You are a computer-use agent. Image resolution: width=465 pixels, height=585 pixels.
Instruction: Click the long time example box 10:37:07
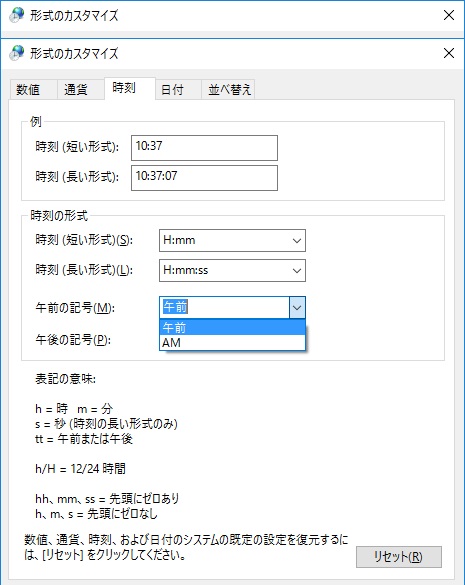point(204,178)
